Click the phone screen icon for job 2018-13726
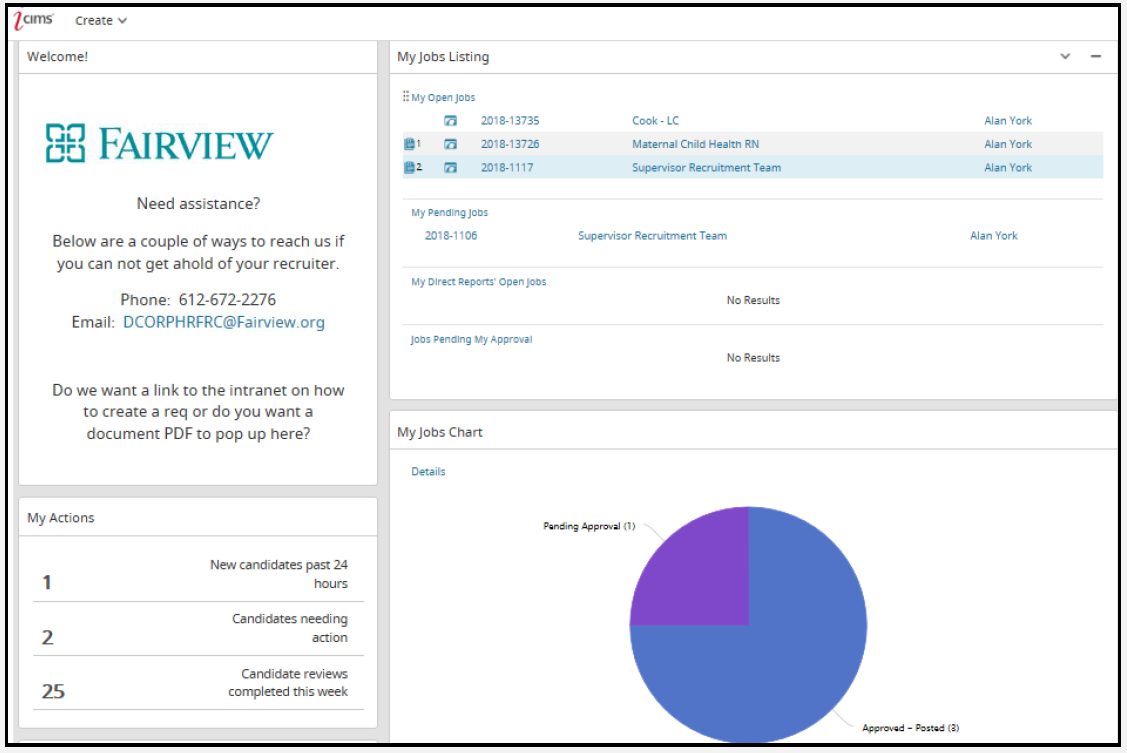1127x753 pixels. (451, 144)
